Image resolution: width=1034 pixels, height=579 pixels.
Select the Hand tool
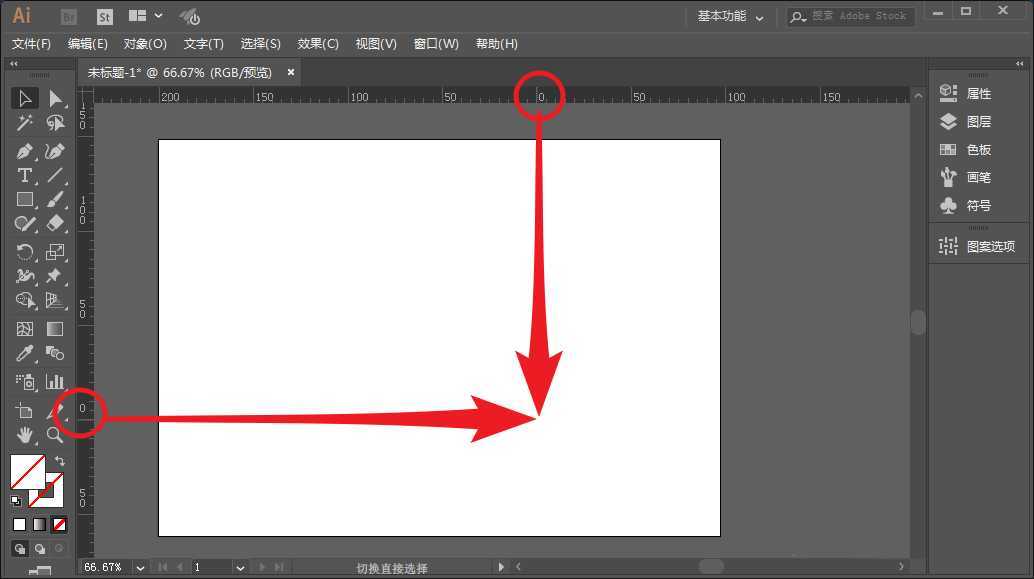point(25,435)
